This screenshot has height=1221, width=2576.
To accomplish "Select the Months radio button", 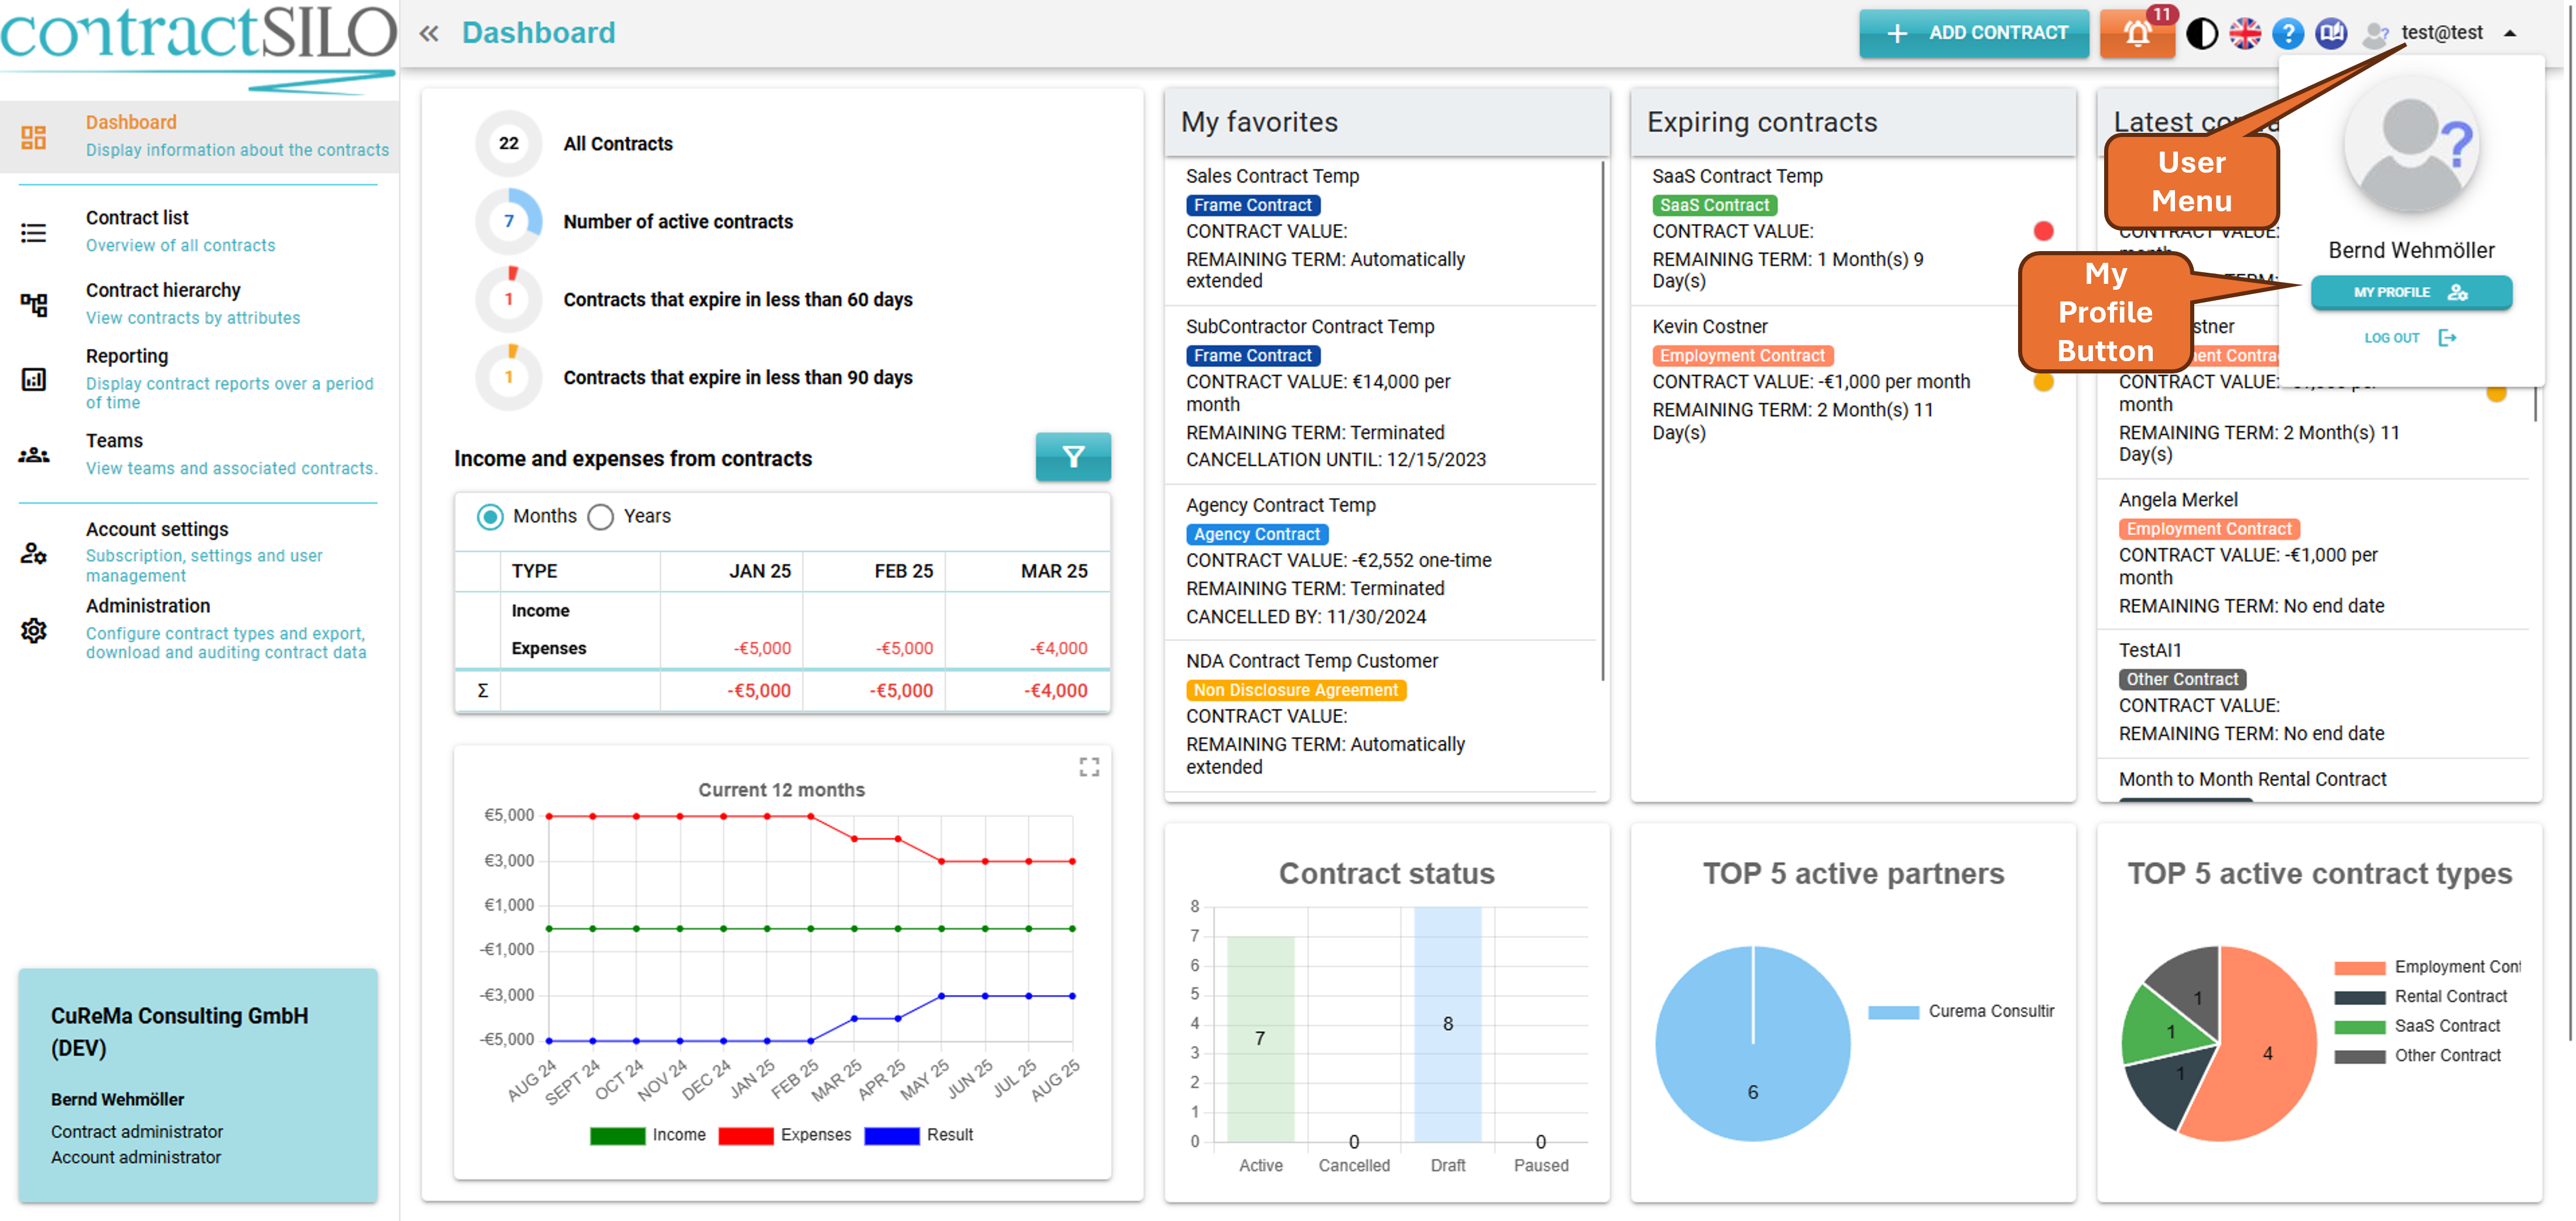I will pos(490,517).
